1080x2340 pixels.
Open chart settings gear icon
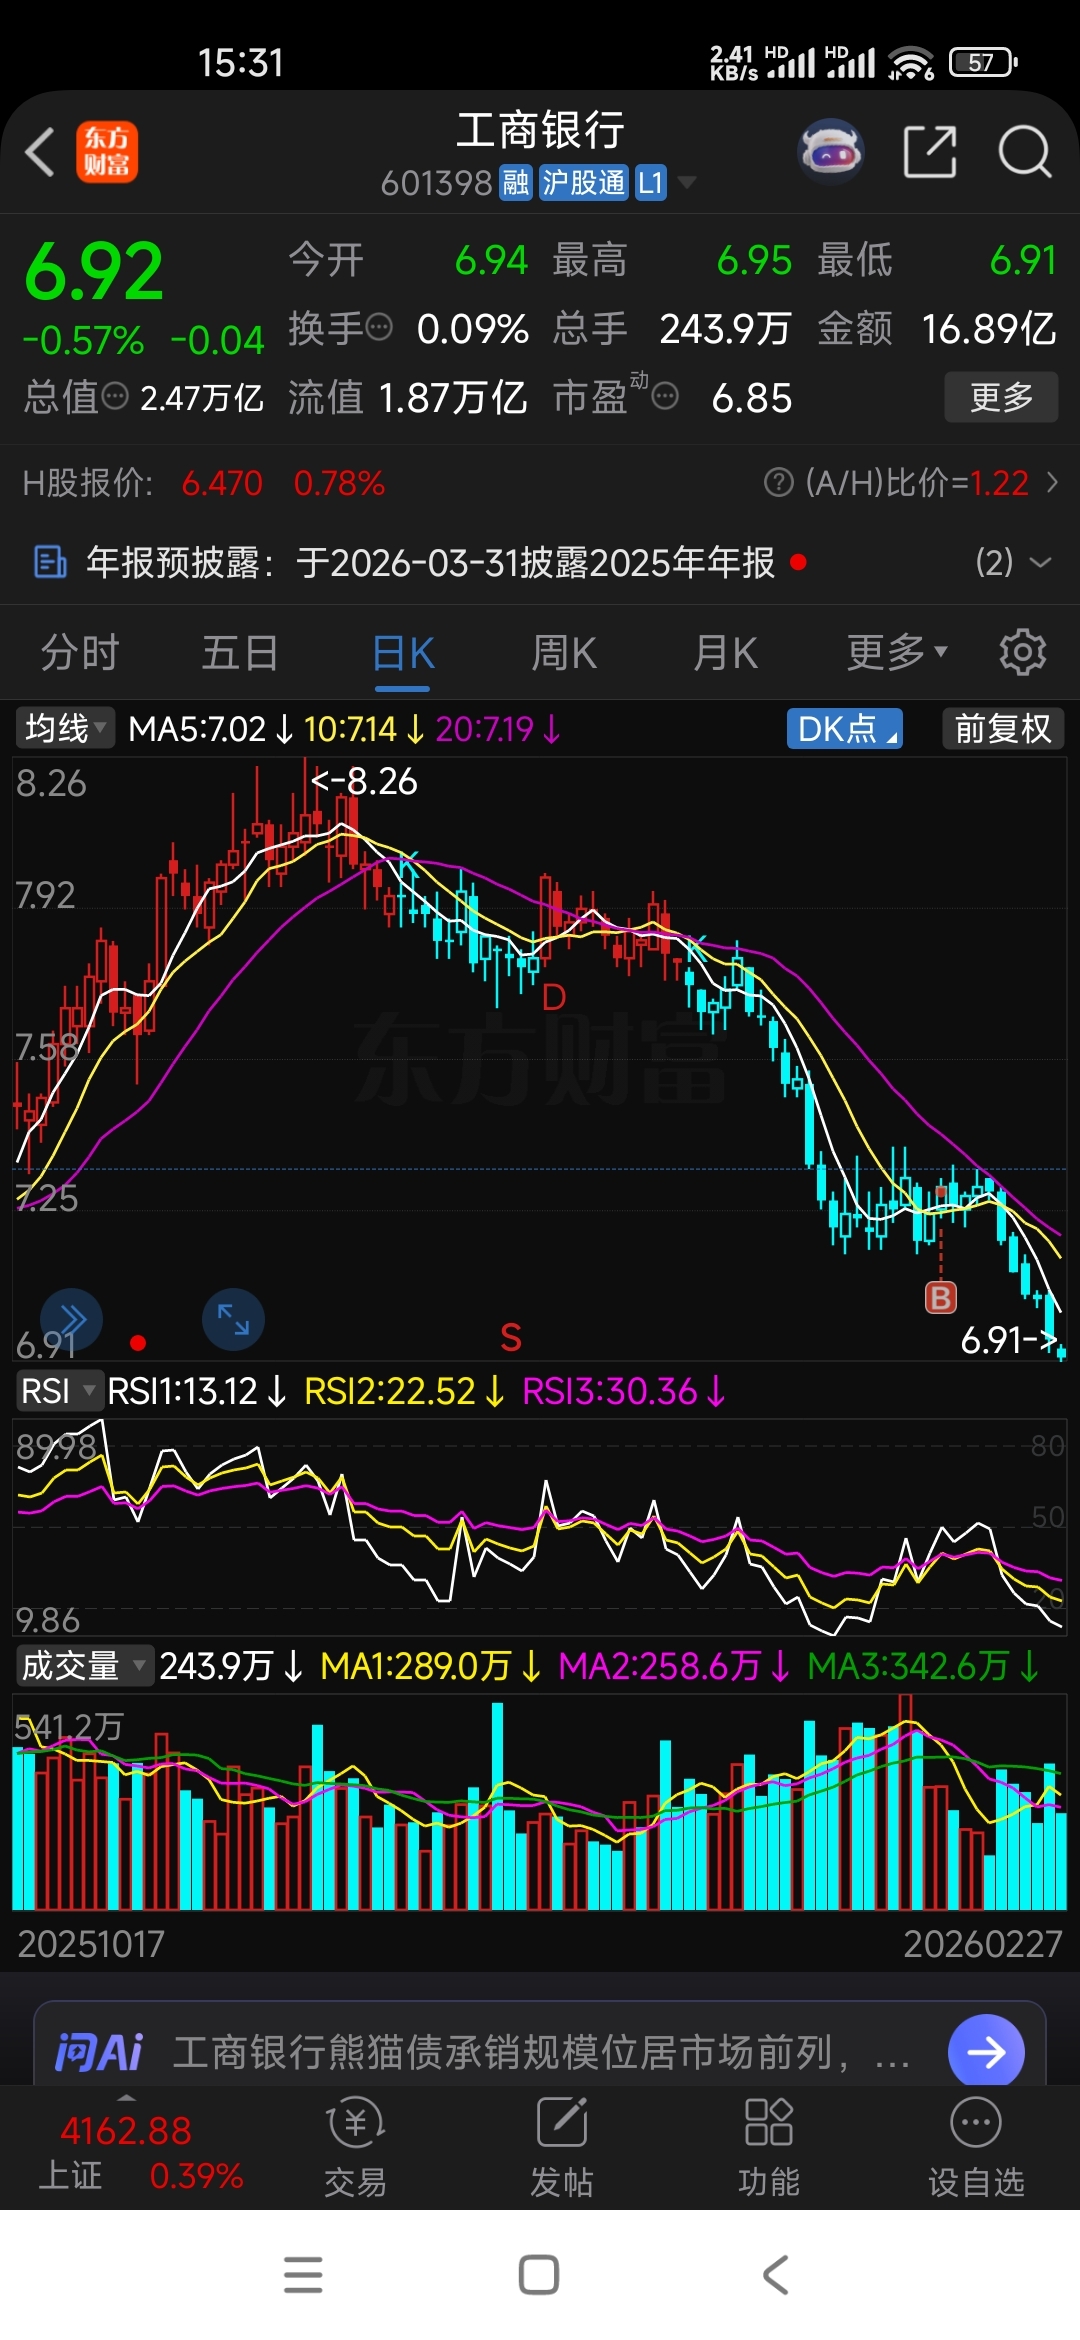pyautogui.click(x=1022, y=652)
